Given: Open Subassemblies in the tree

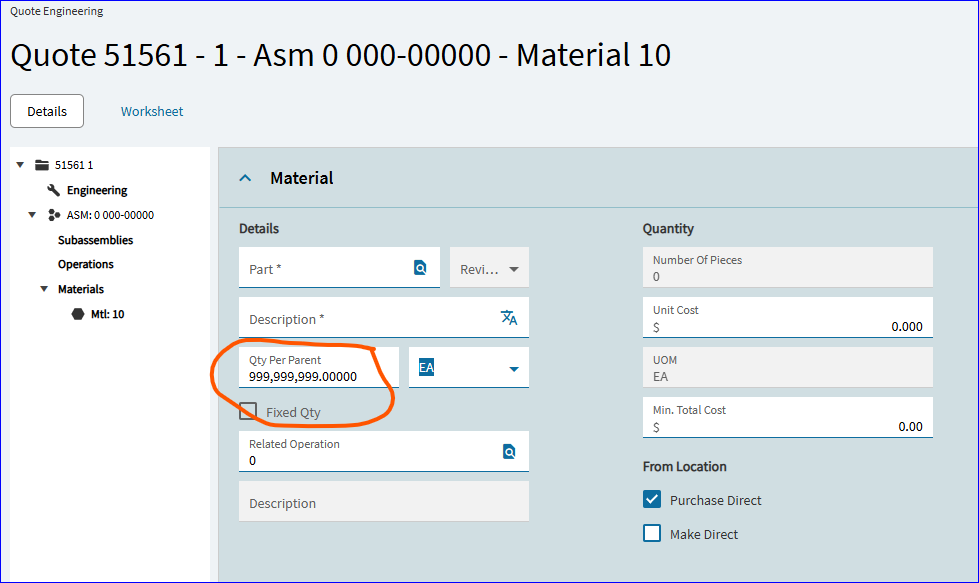Looking at the screenshot, I should 96,240.
